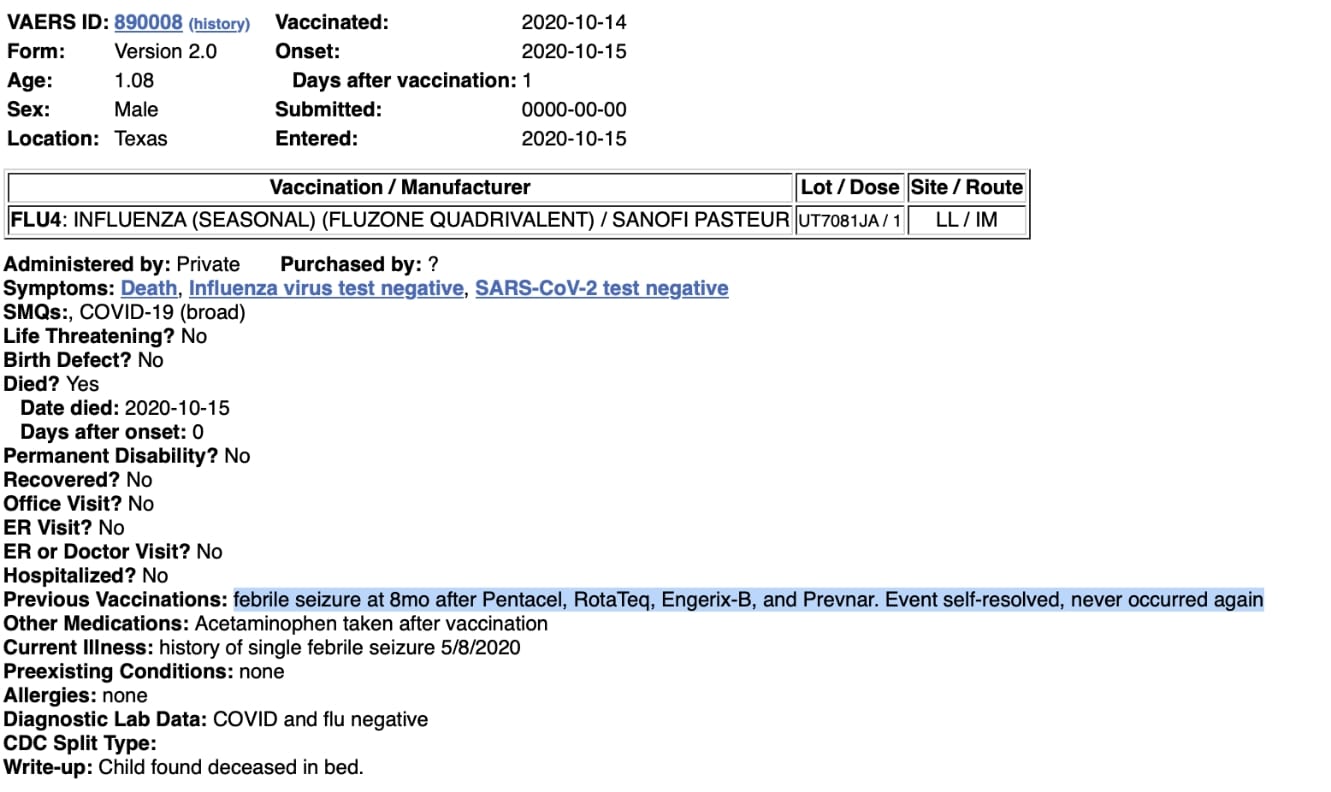The image size is (1331, 792).
Task: Open the (history) link
Action: pyautogui.click(x=219, y=23)
